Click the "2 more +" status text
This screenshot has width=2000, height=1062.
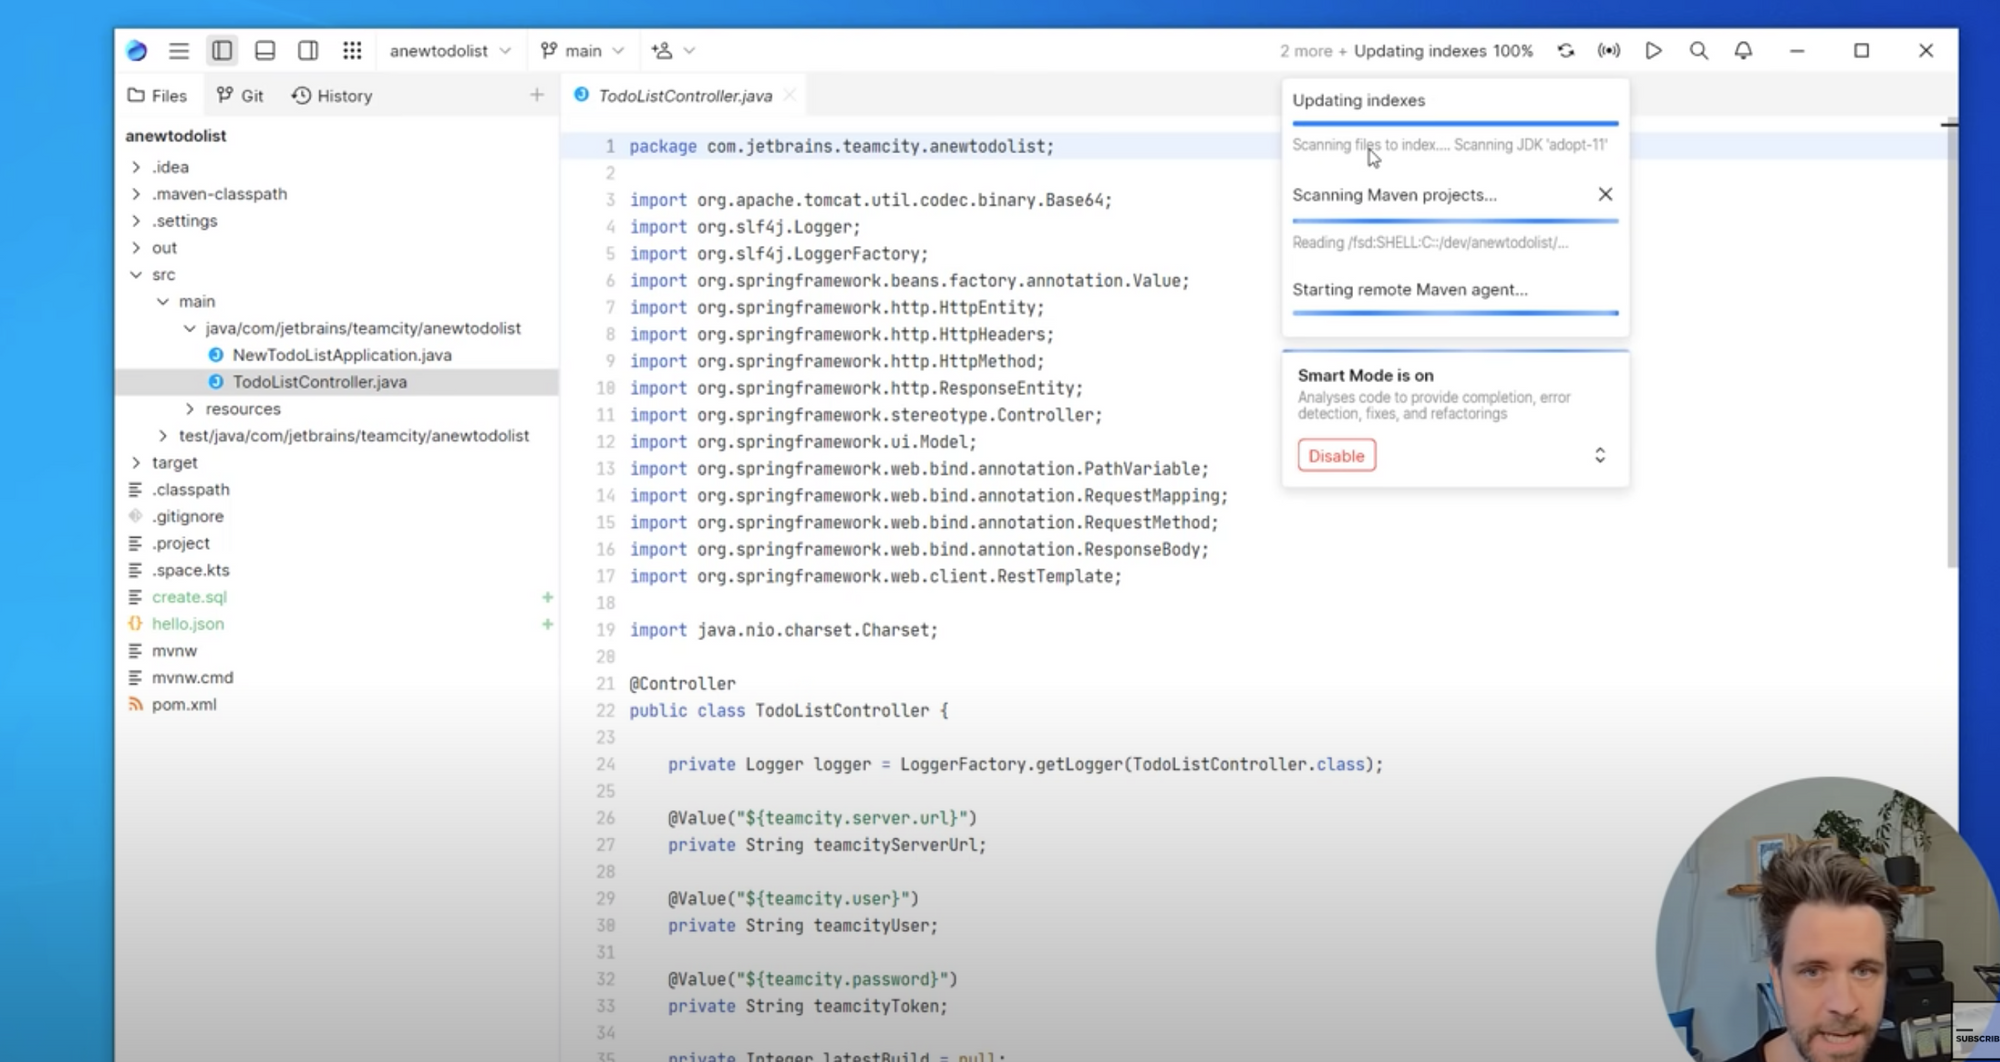(1313, 51)
